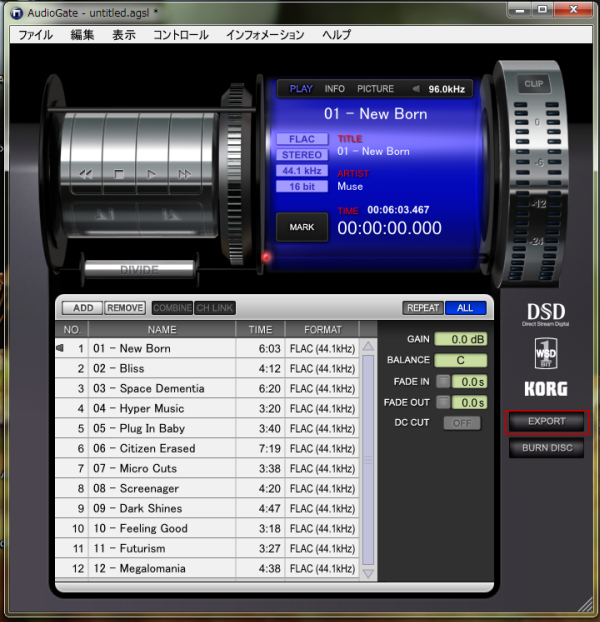The image size is (600, 622).
Task: Click the ADD button above the song list
Action: tap(82, 308)
